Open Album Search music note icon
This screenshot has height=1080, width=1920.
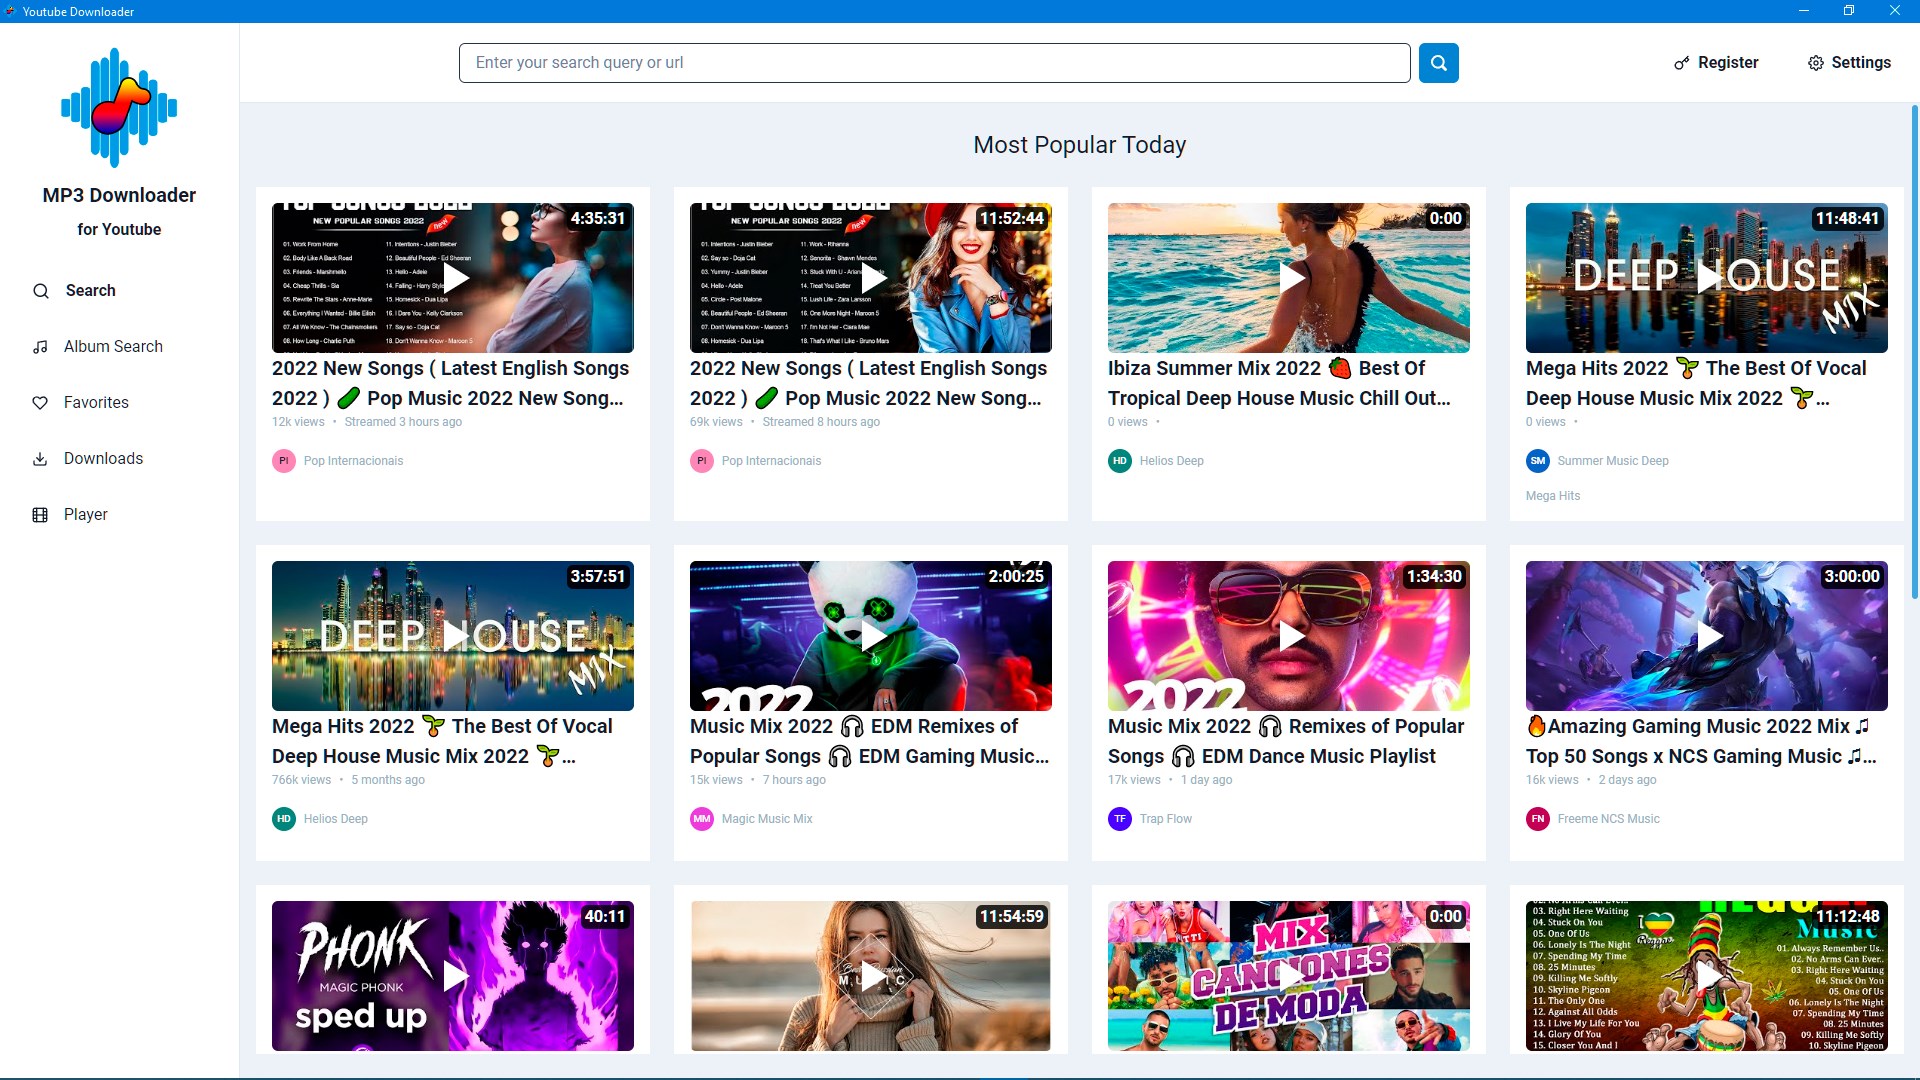[x=40, y=347]
